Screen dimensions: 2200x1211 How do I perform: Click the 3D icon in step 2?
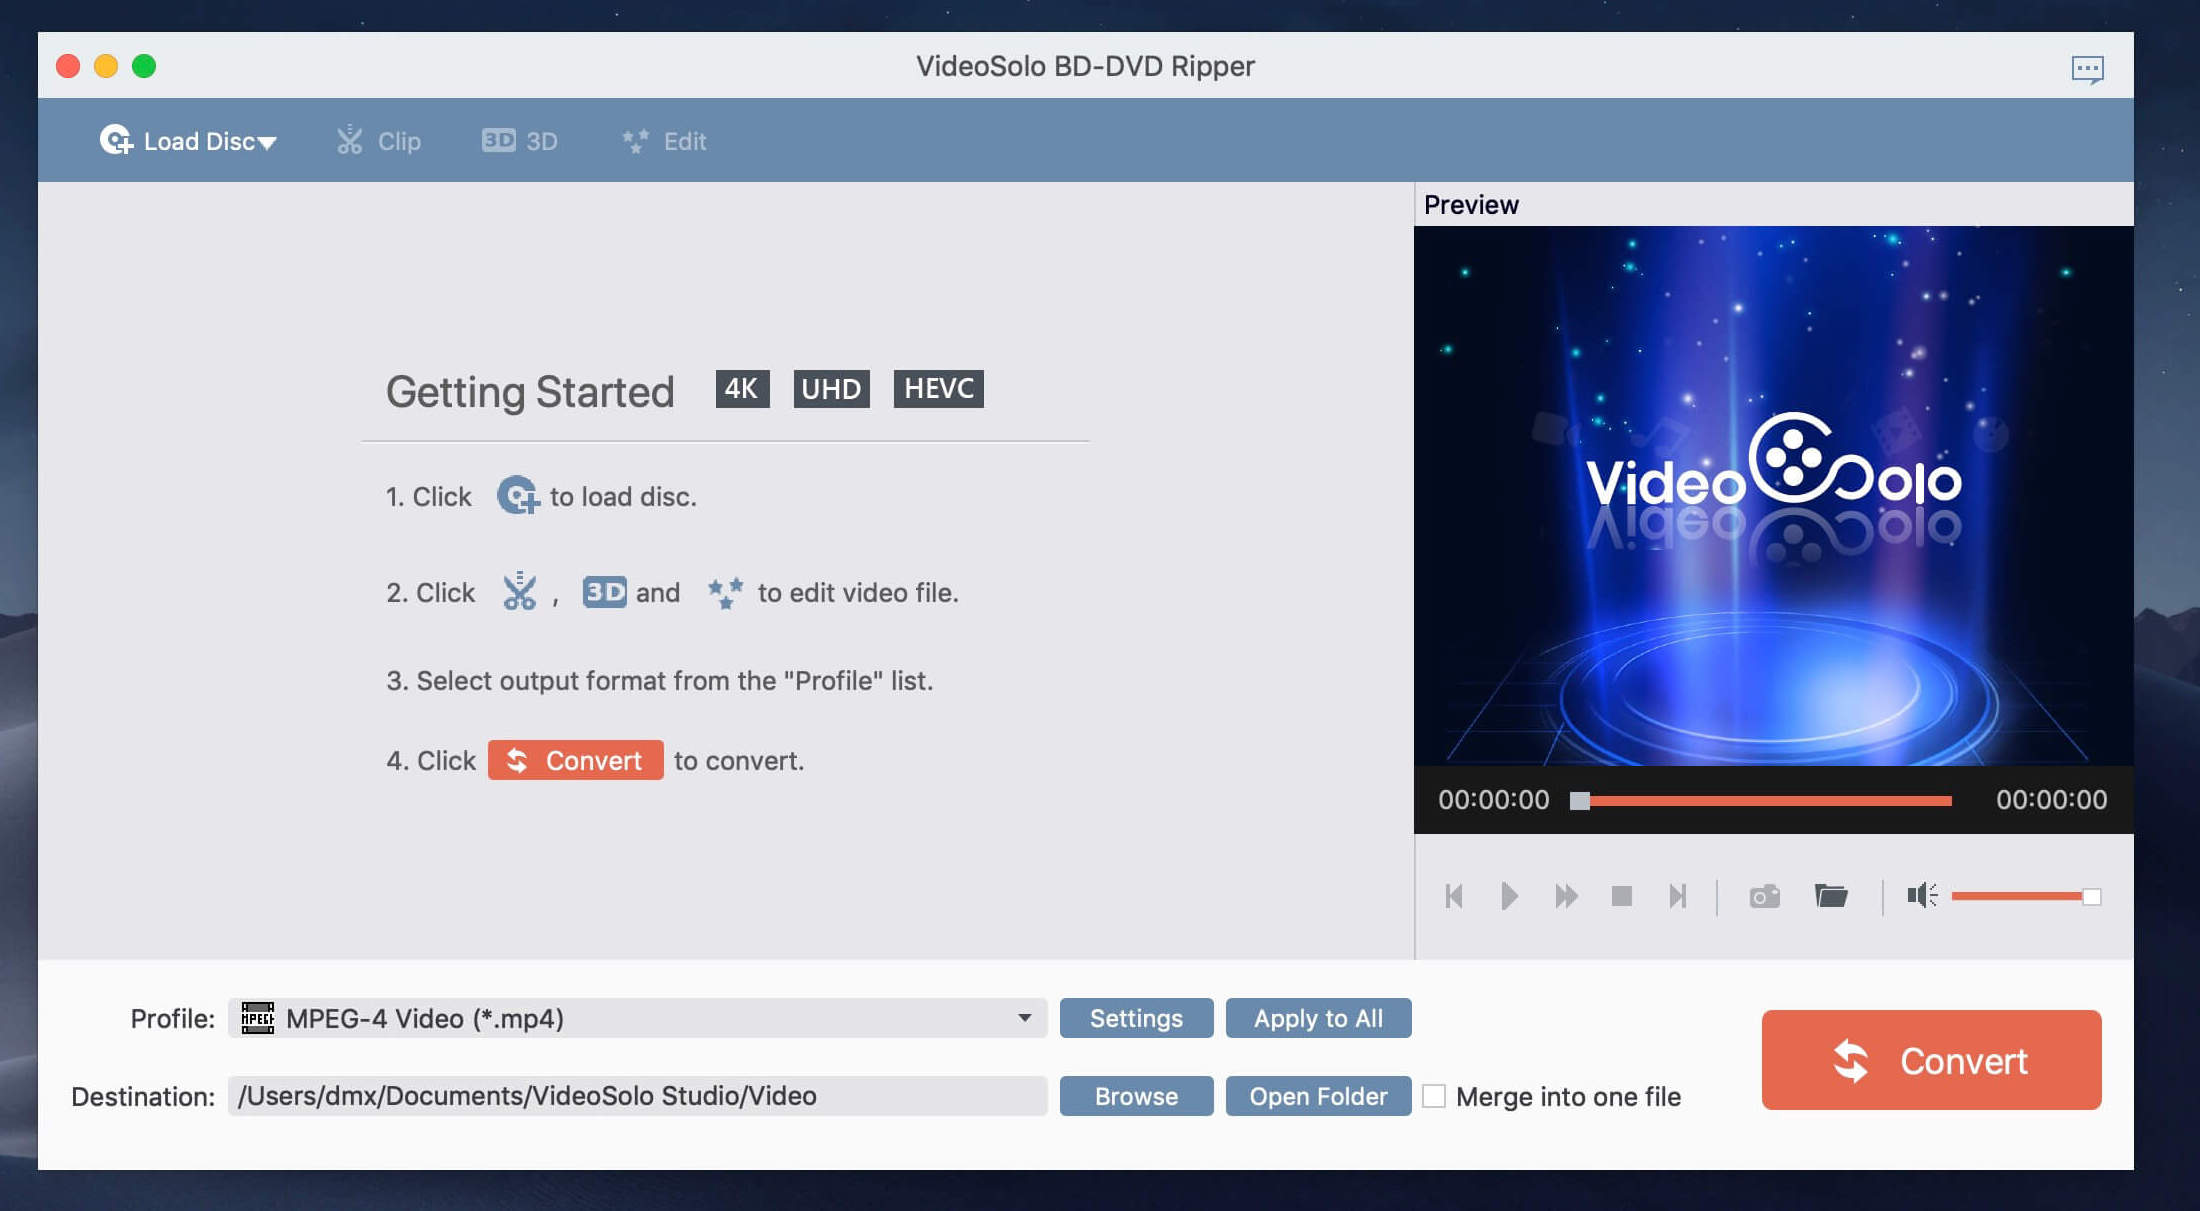pos(604,592)
